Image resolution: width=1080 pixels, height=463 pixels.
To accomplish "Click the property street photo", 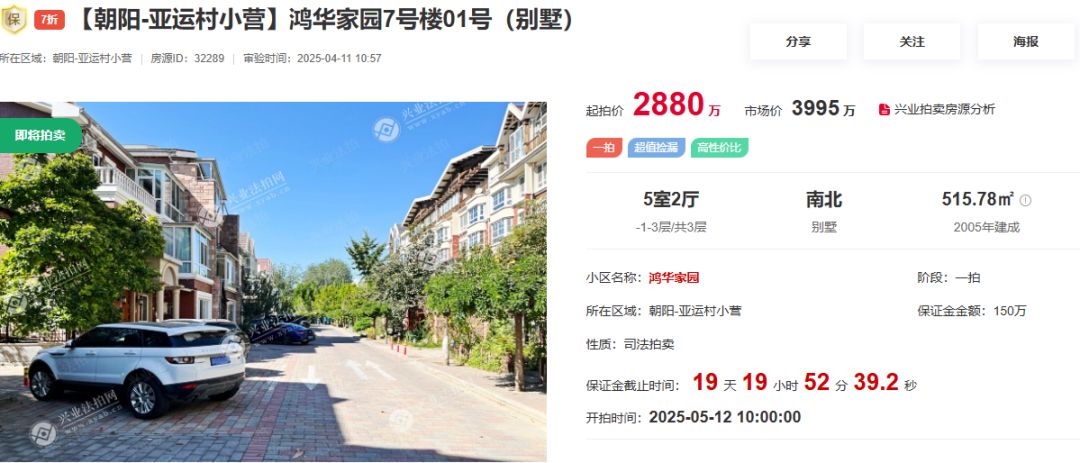I will [x=273, y=282].
